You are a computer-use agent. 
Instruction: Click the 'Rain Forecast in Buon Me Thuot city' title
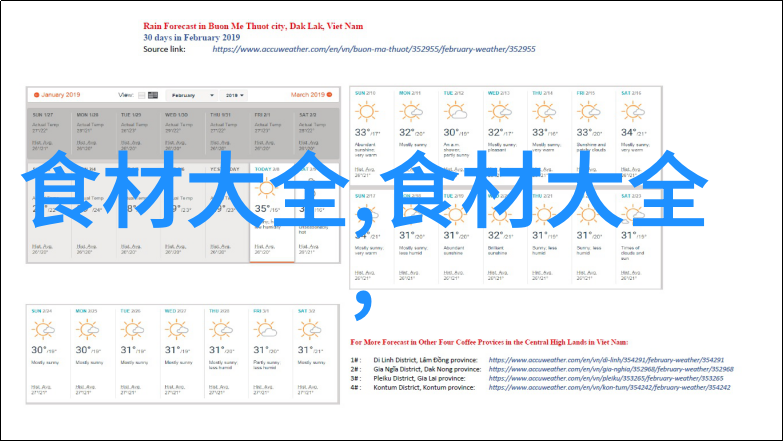click(253, 26)
